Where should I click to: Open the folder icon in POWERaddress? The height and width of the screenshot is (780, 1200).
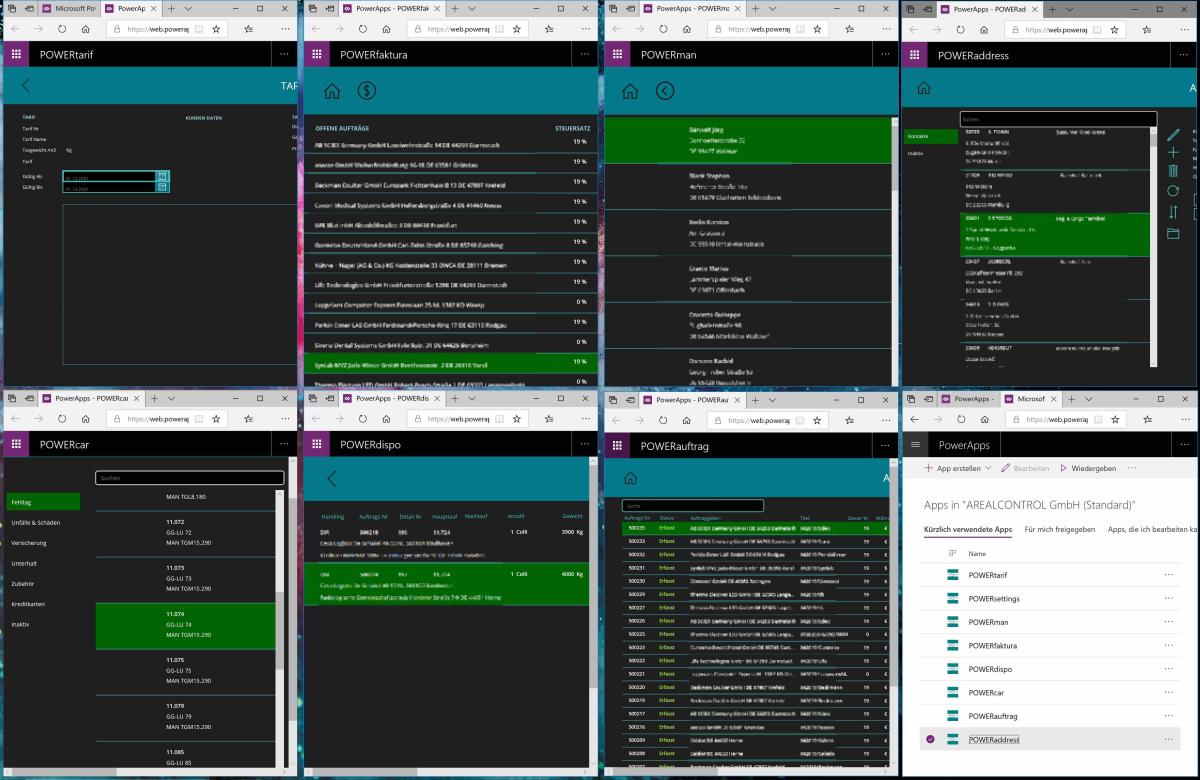(1173, 233)
